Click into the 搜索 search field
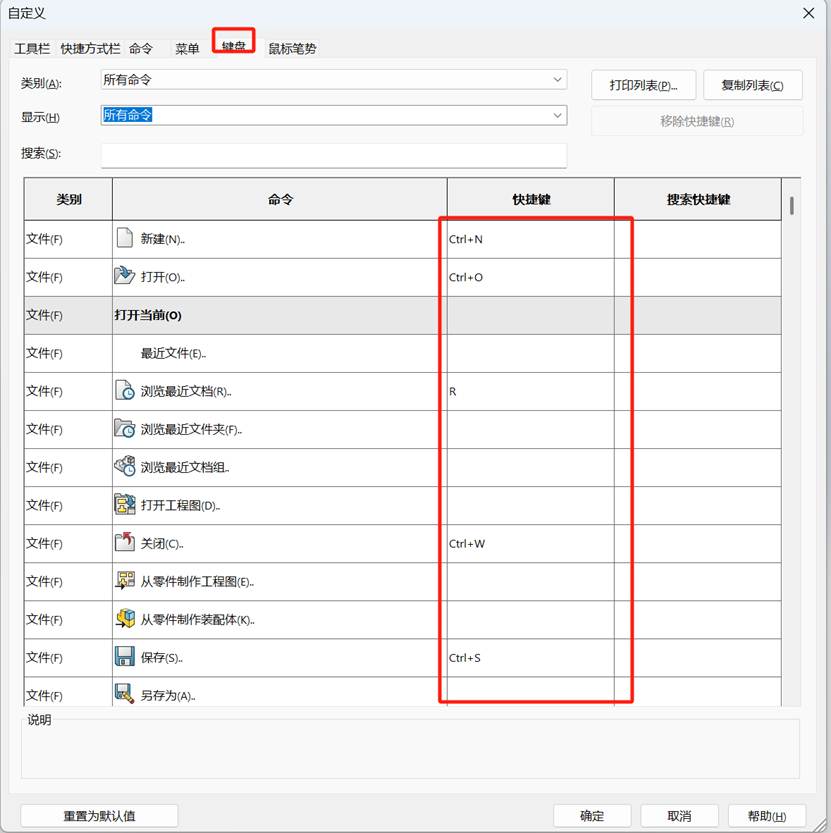The width and height of the screenshot is (831, 833). [334, 155]
